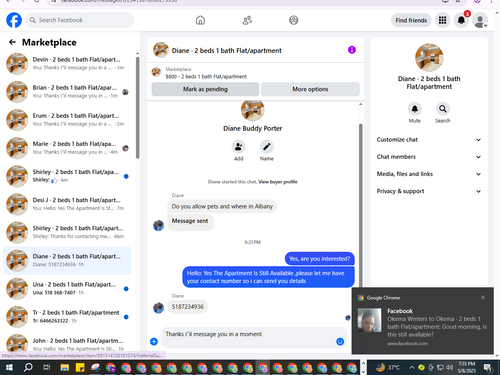Open the Tr apartment conversation
Screen dimensions: 500x375
click(67, 317)
